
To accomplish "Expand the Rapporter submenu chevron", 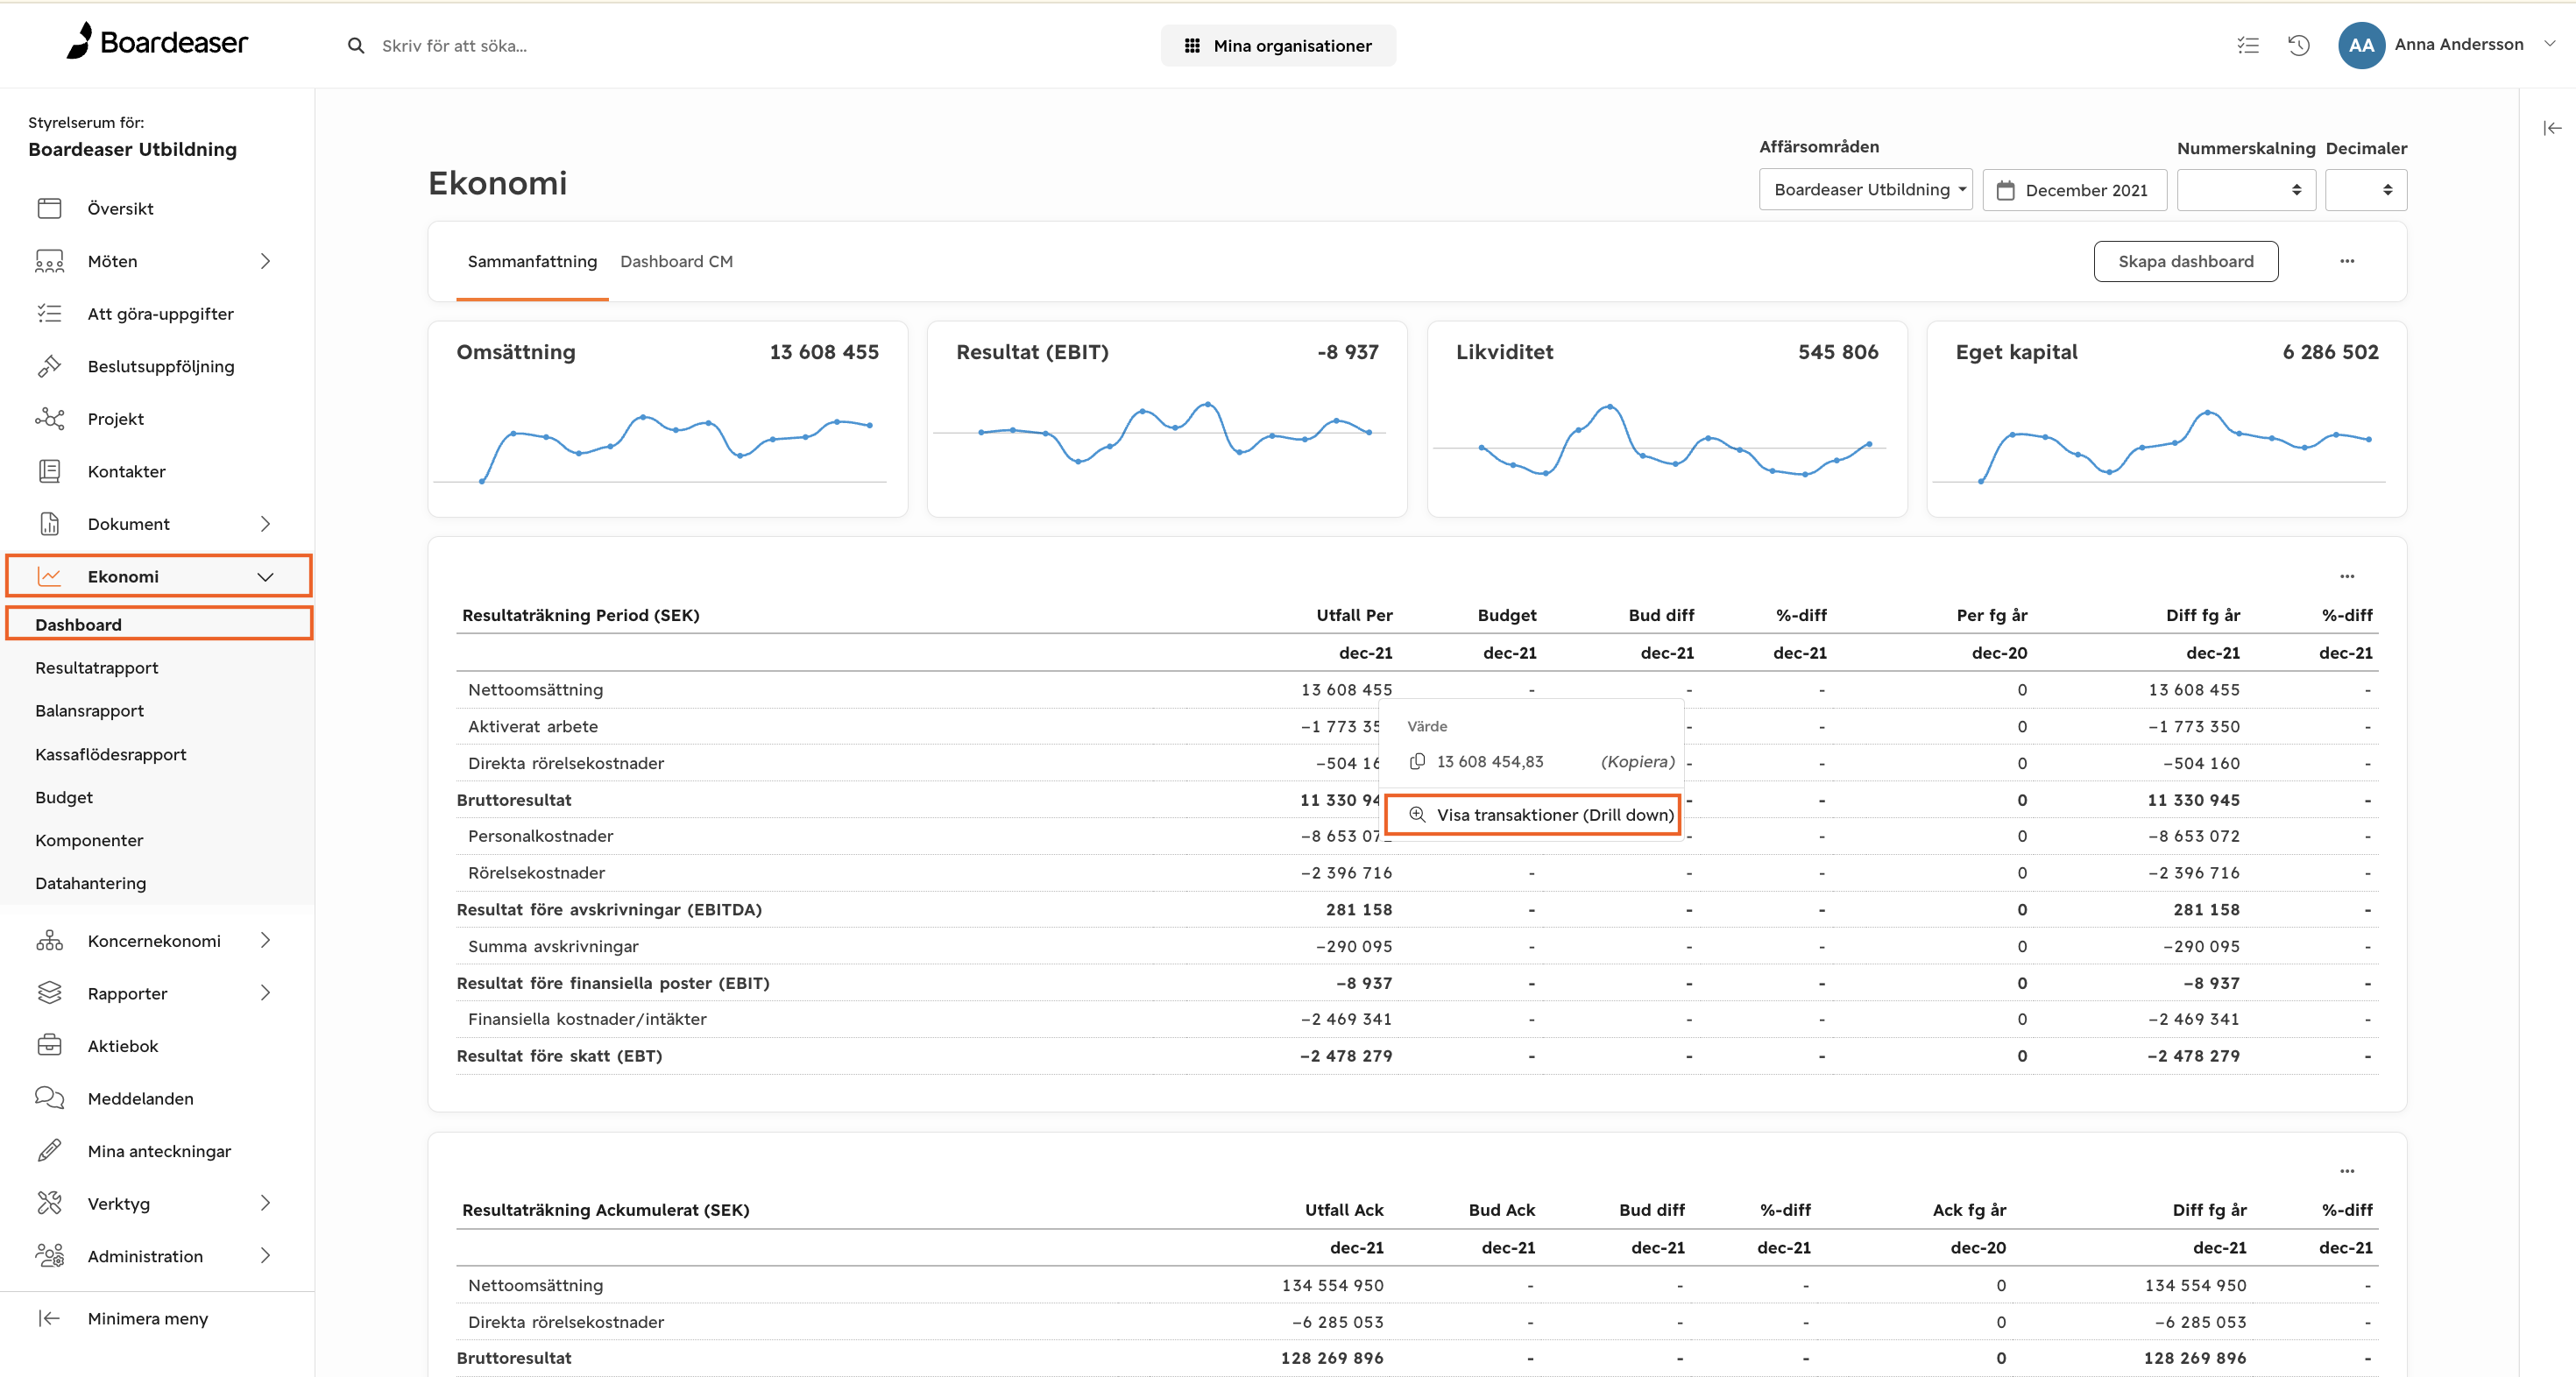I will pyautogui.click(x=265, y=993).
